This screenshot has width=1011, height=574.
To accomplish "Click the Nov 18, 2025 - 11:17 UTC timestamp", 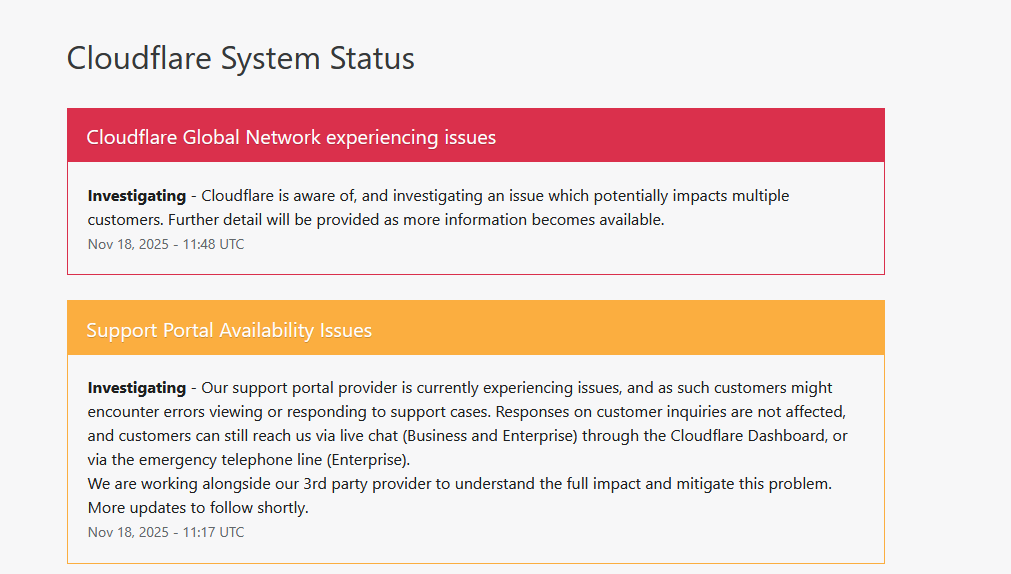I will tap(166, 532).
